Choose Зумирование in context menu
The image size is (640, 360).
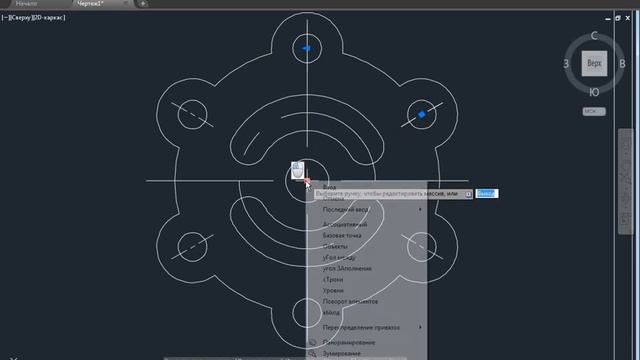(x=341, y=353)
